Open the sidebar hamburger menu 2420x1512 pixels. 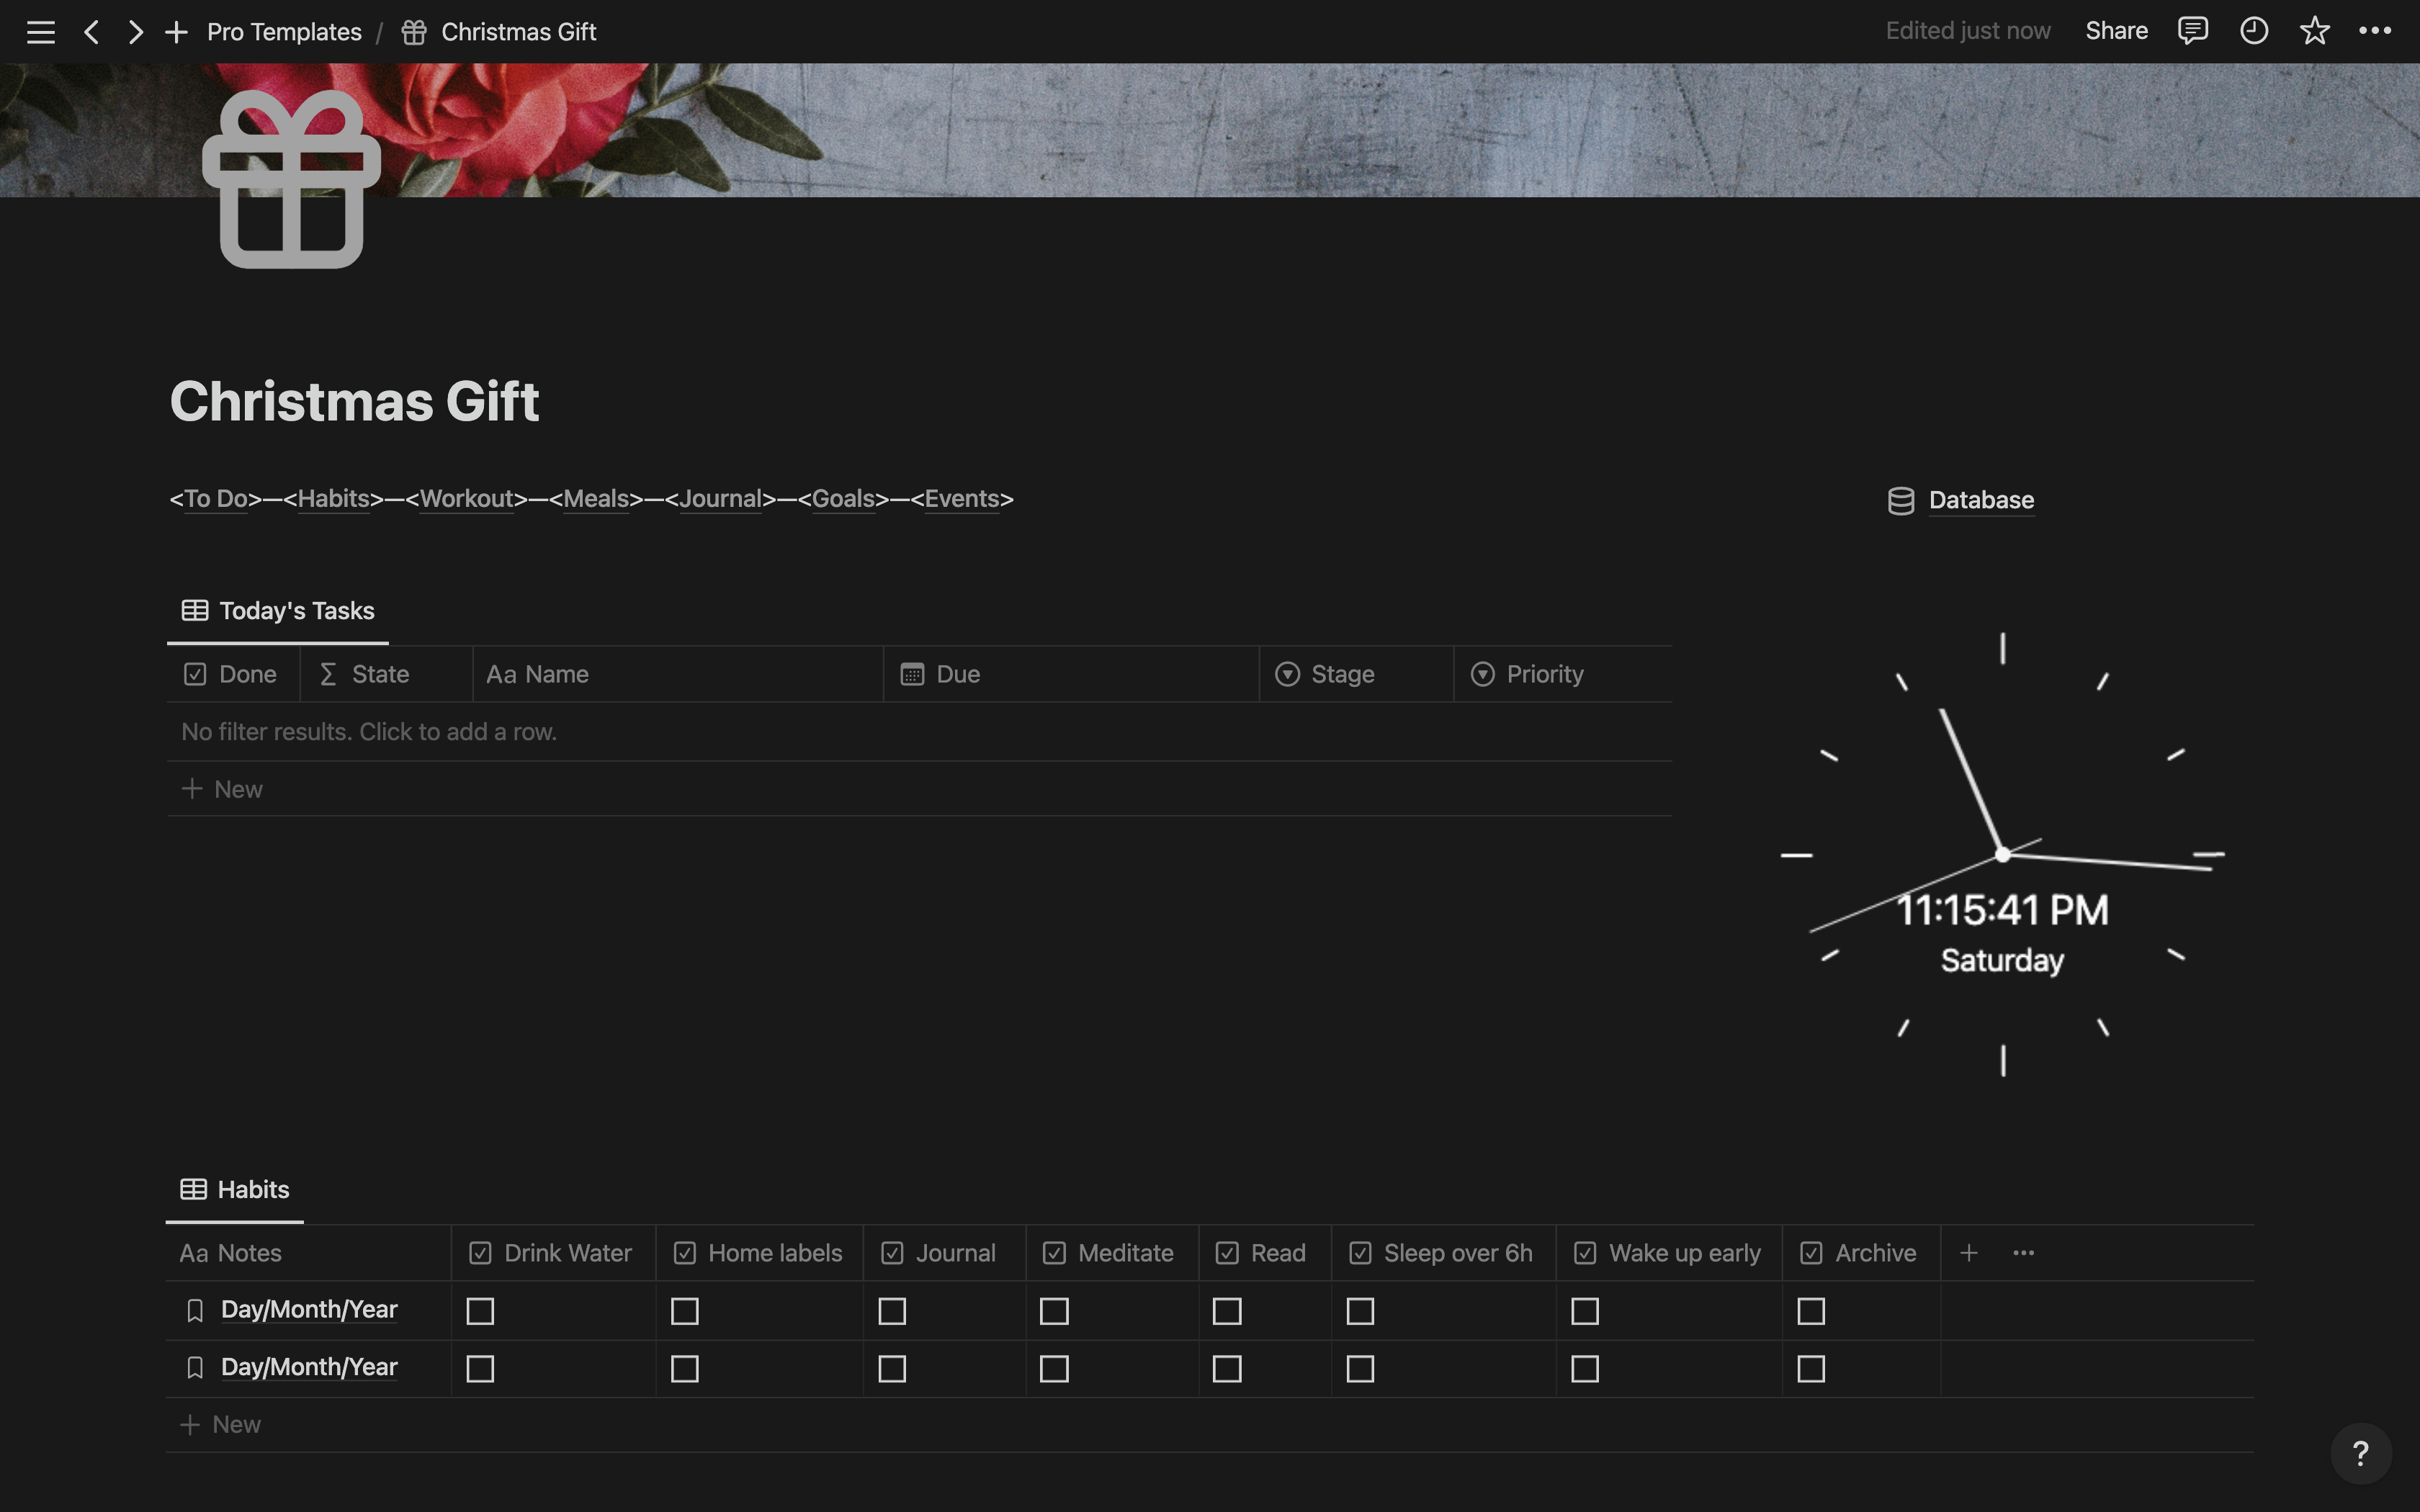point(40,32)
